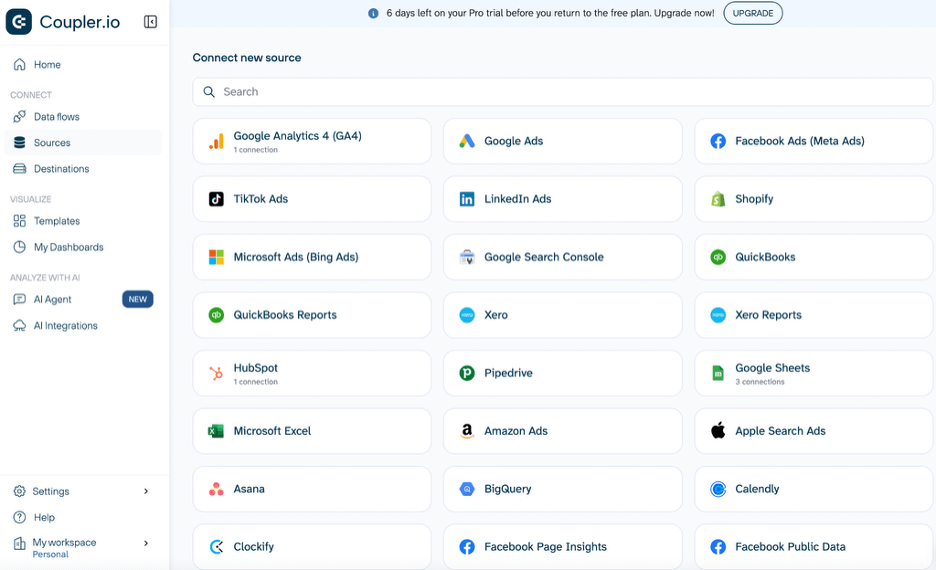Click "1 connection" under Google Analytics 4
This screenshot has height=570, width=936.
[x=255, y=150]
